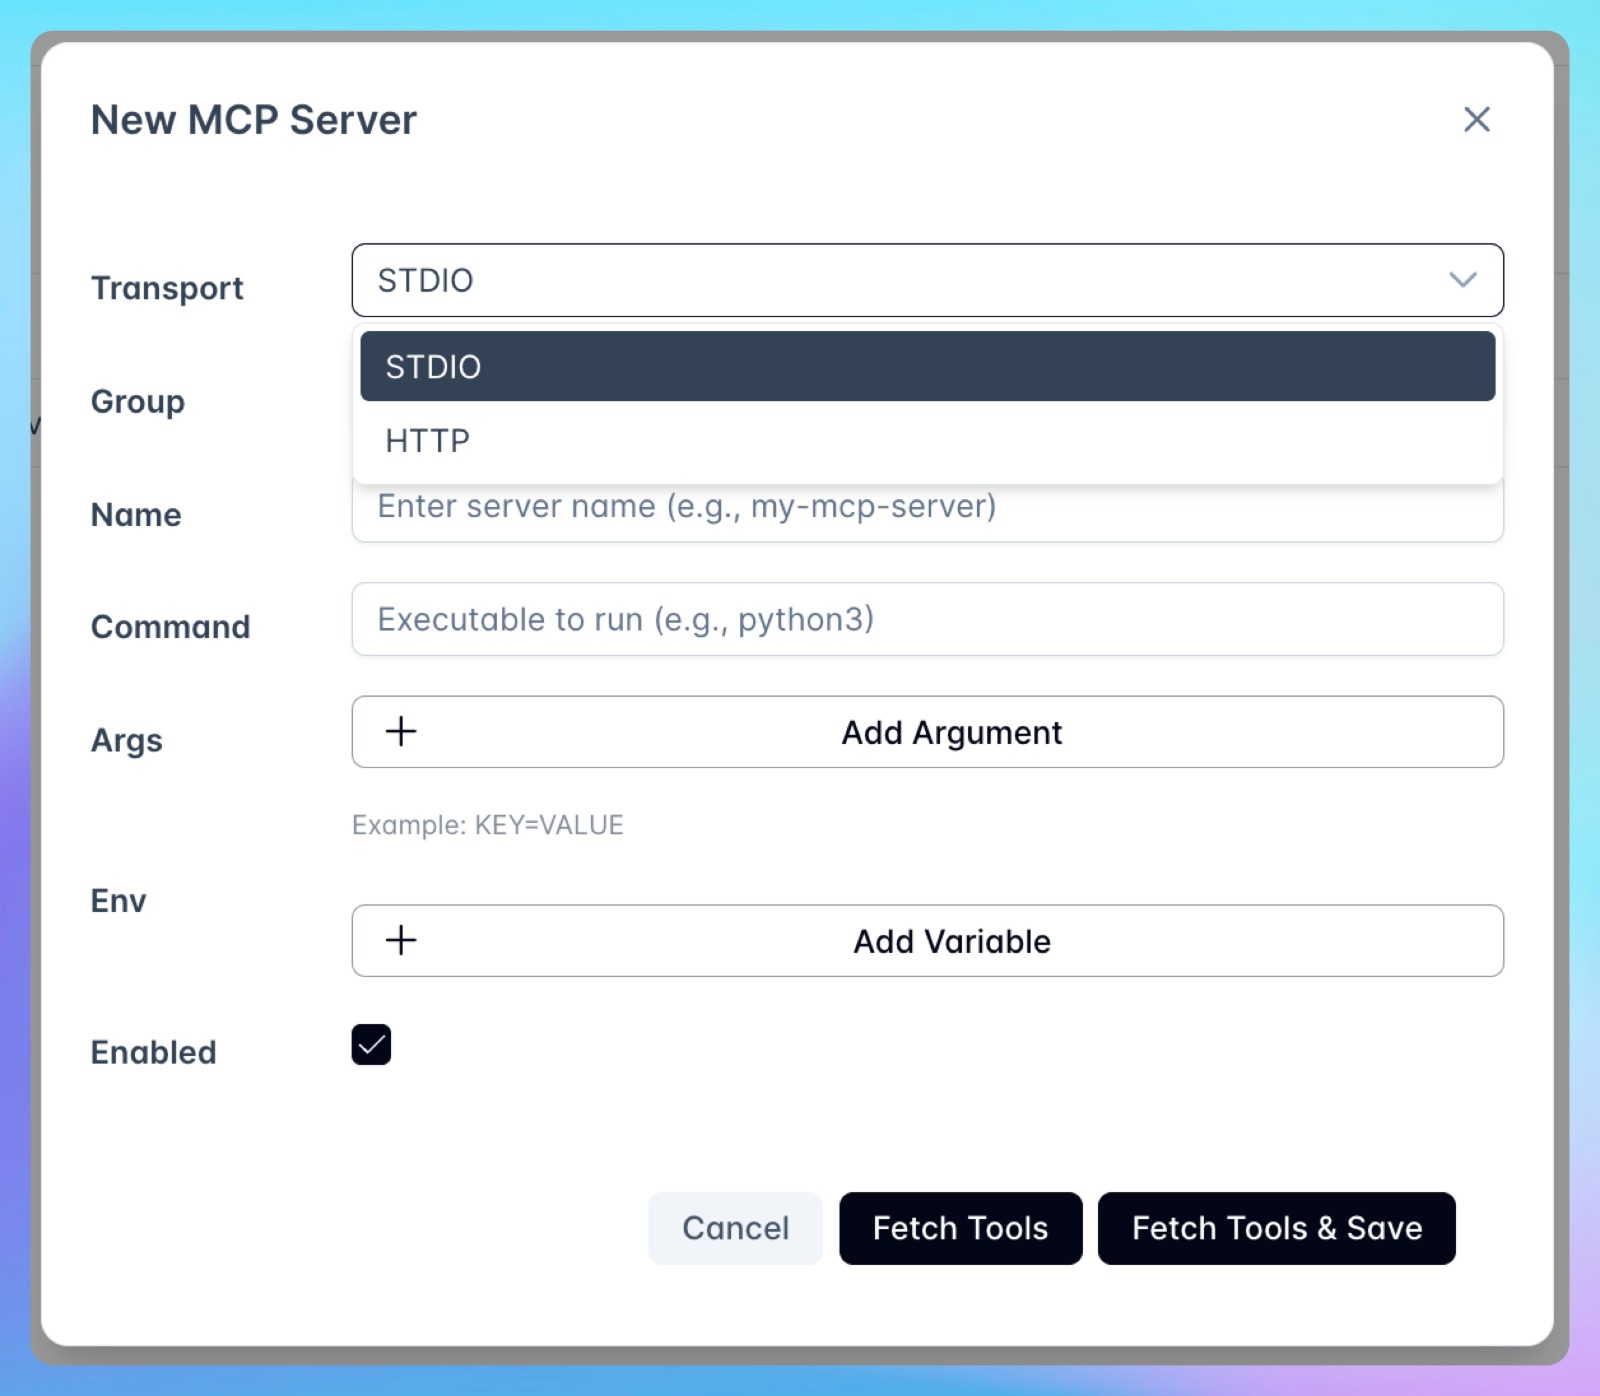Click the chevron on the Transport selector
The width and height of the screenshot is (1600, 1396).
(x=1462, y=281)
